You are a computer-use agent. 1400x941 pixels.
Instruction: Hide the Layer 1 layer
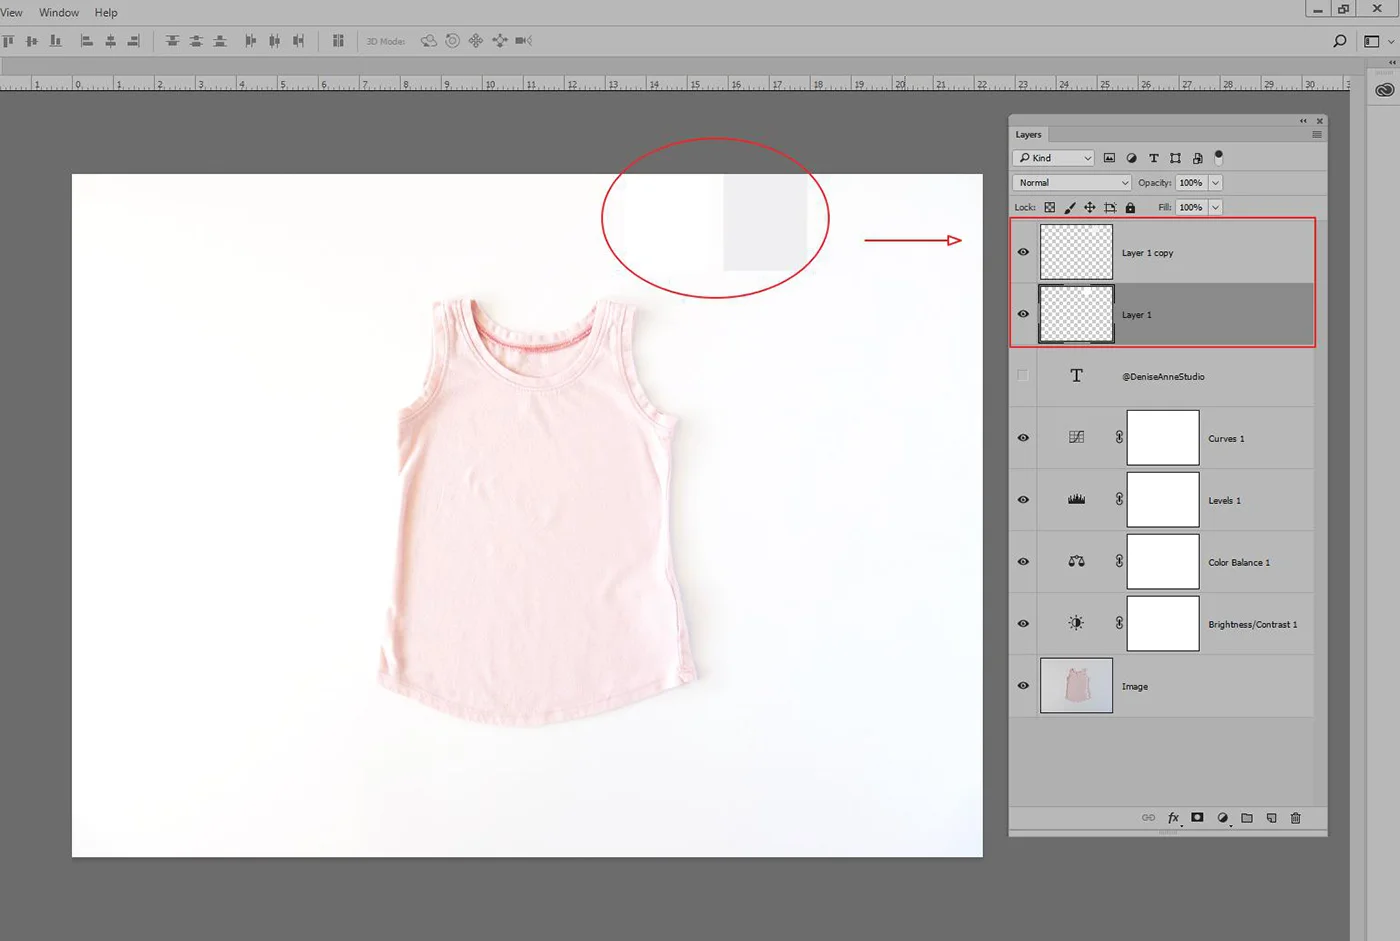pos(1023,314)
